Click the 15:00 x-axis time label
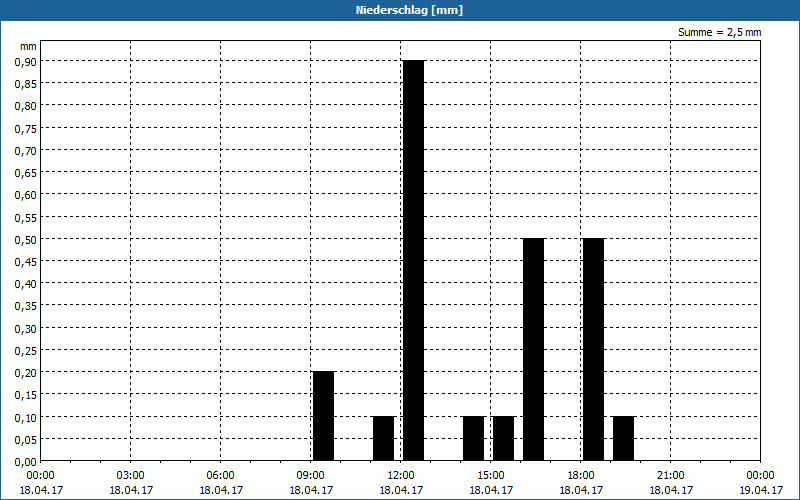 (x=491, y=476)
